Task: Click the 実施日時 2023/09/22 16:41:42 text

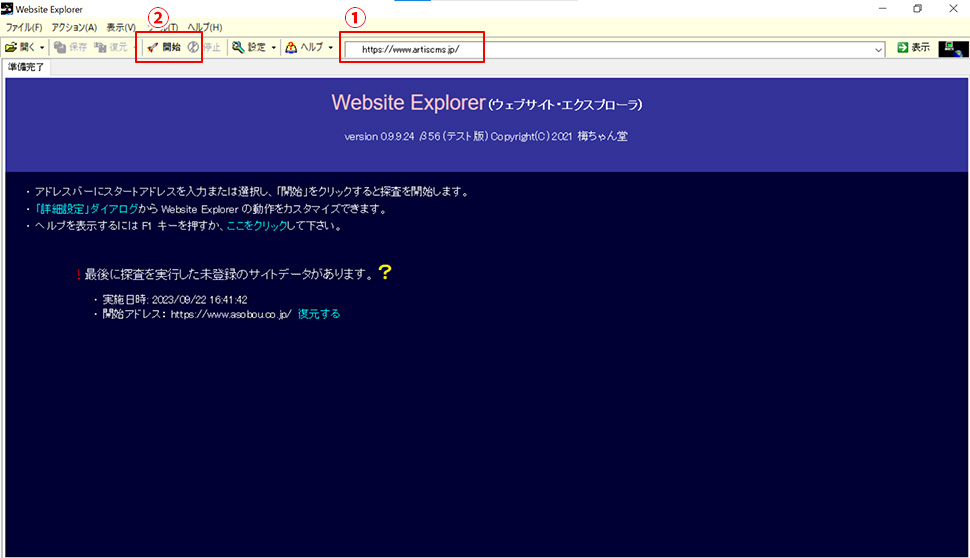Action: [175, 299]
